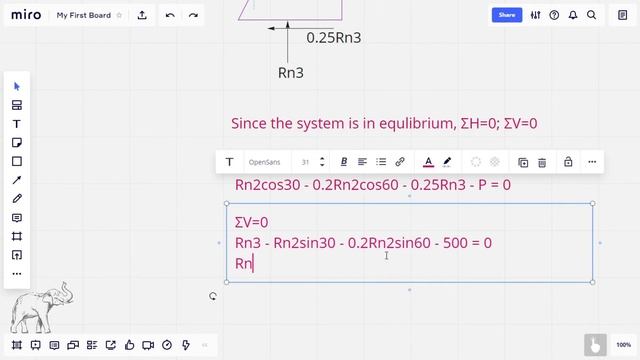
Task: Click the rotate handle of text box
Action: click(x=213, y=296)
